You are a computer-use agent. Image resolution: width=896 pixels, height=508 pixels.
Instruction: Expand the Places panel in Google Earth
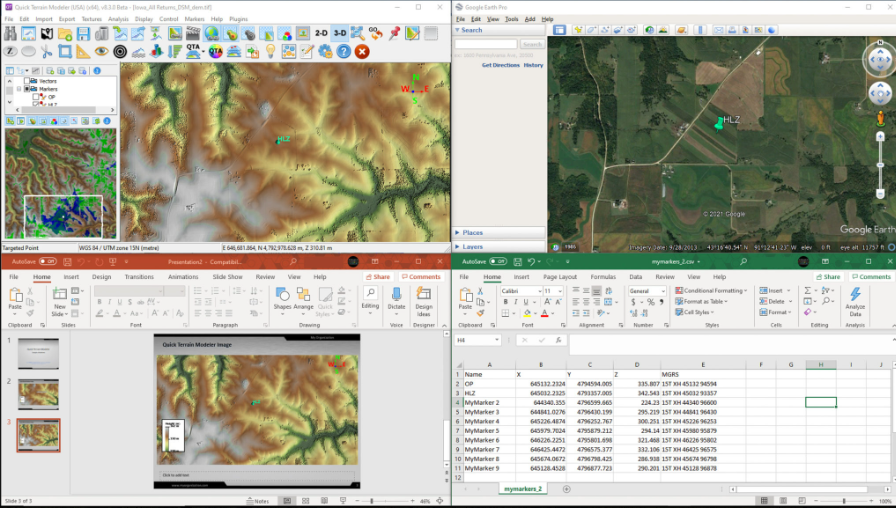(472, 233)
